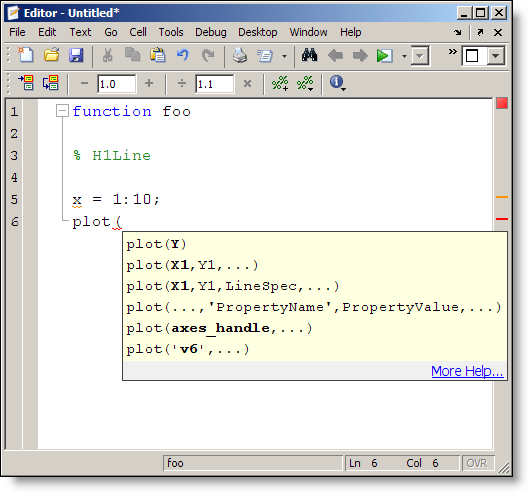Open cell mode info icon

coord(337,83)
